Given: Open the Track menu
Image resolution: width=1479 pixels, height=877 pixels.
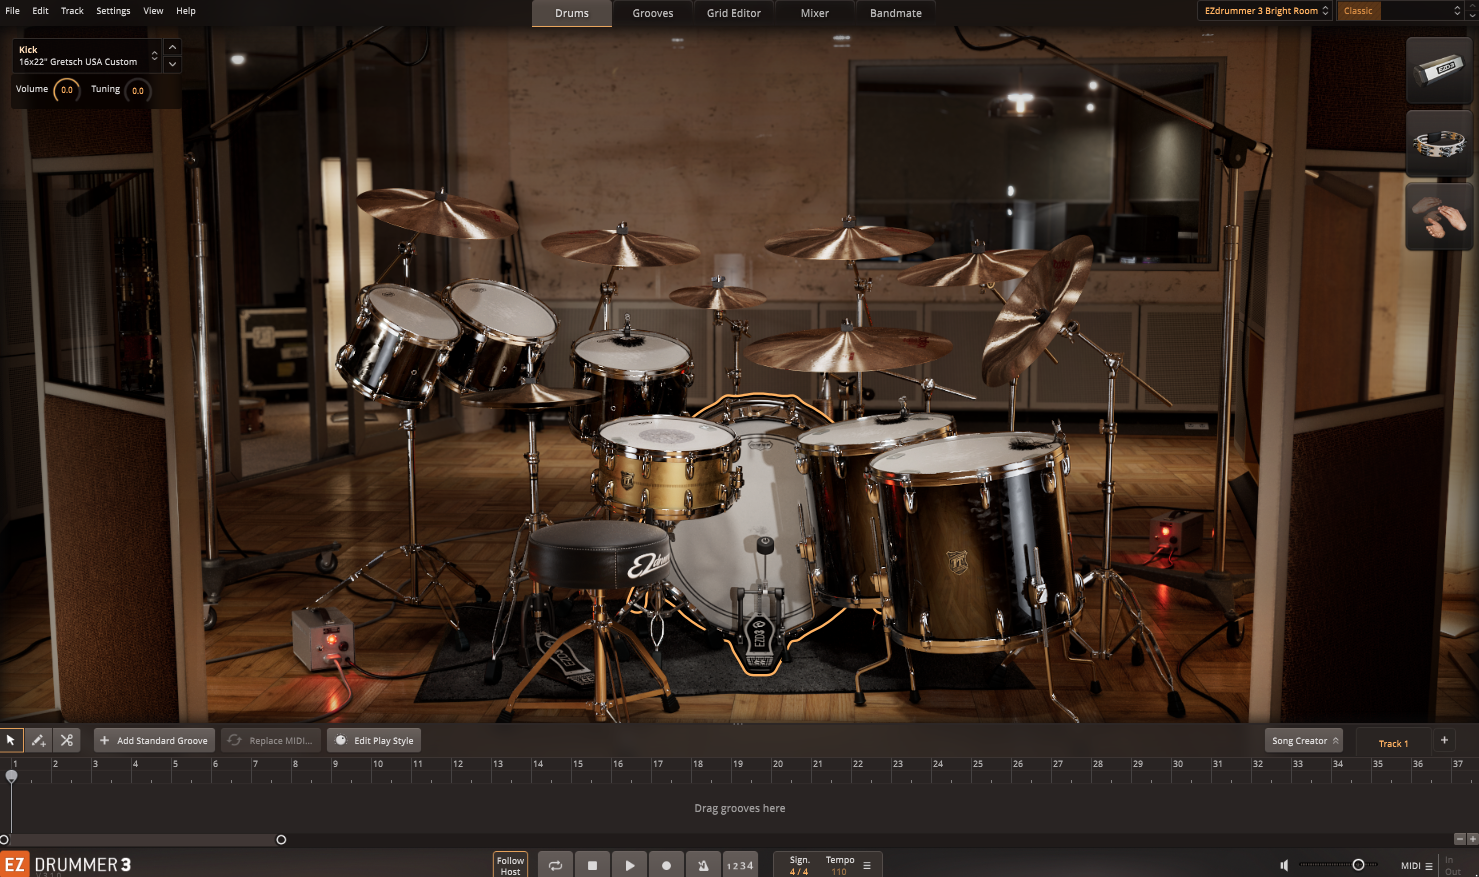Looking at the screenshot, I should click(x=72, y=11).
